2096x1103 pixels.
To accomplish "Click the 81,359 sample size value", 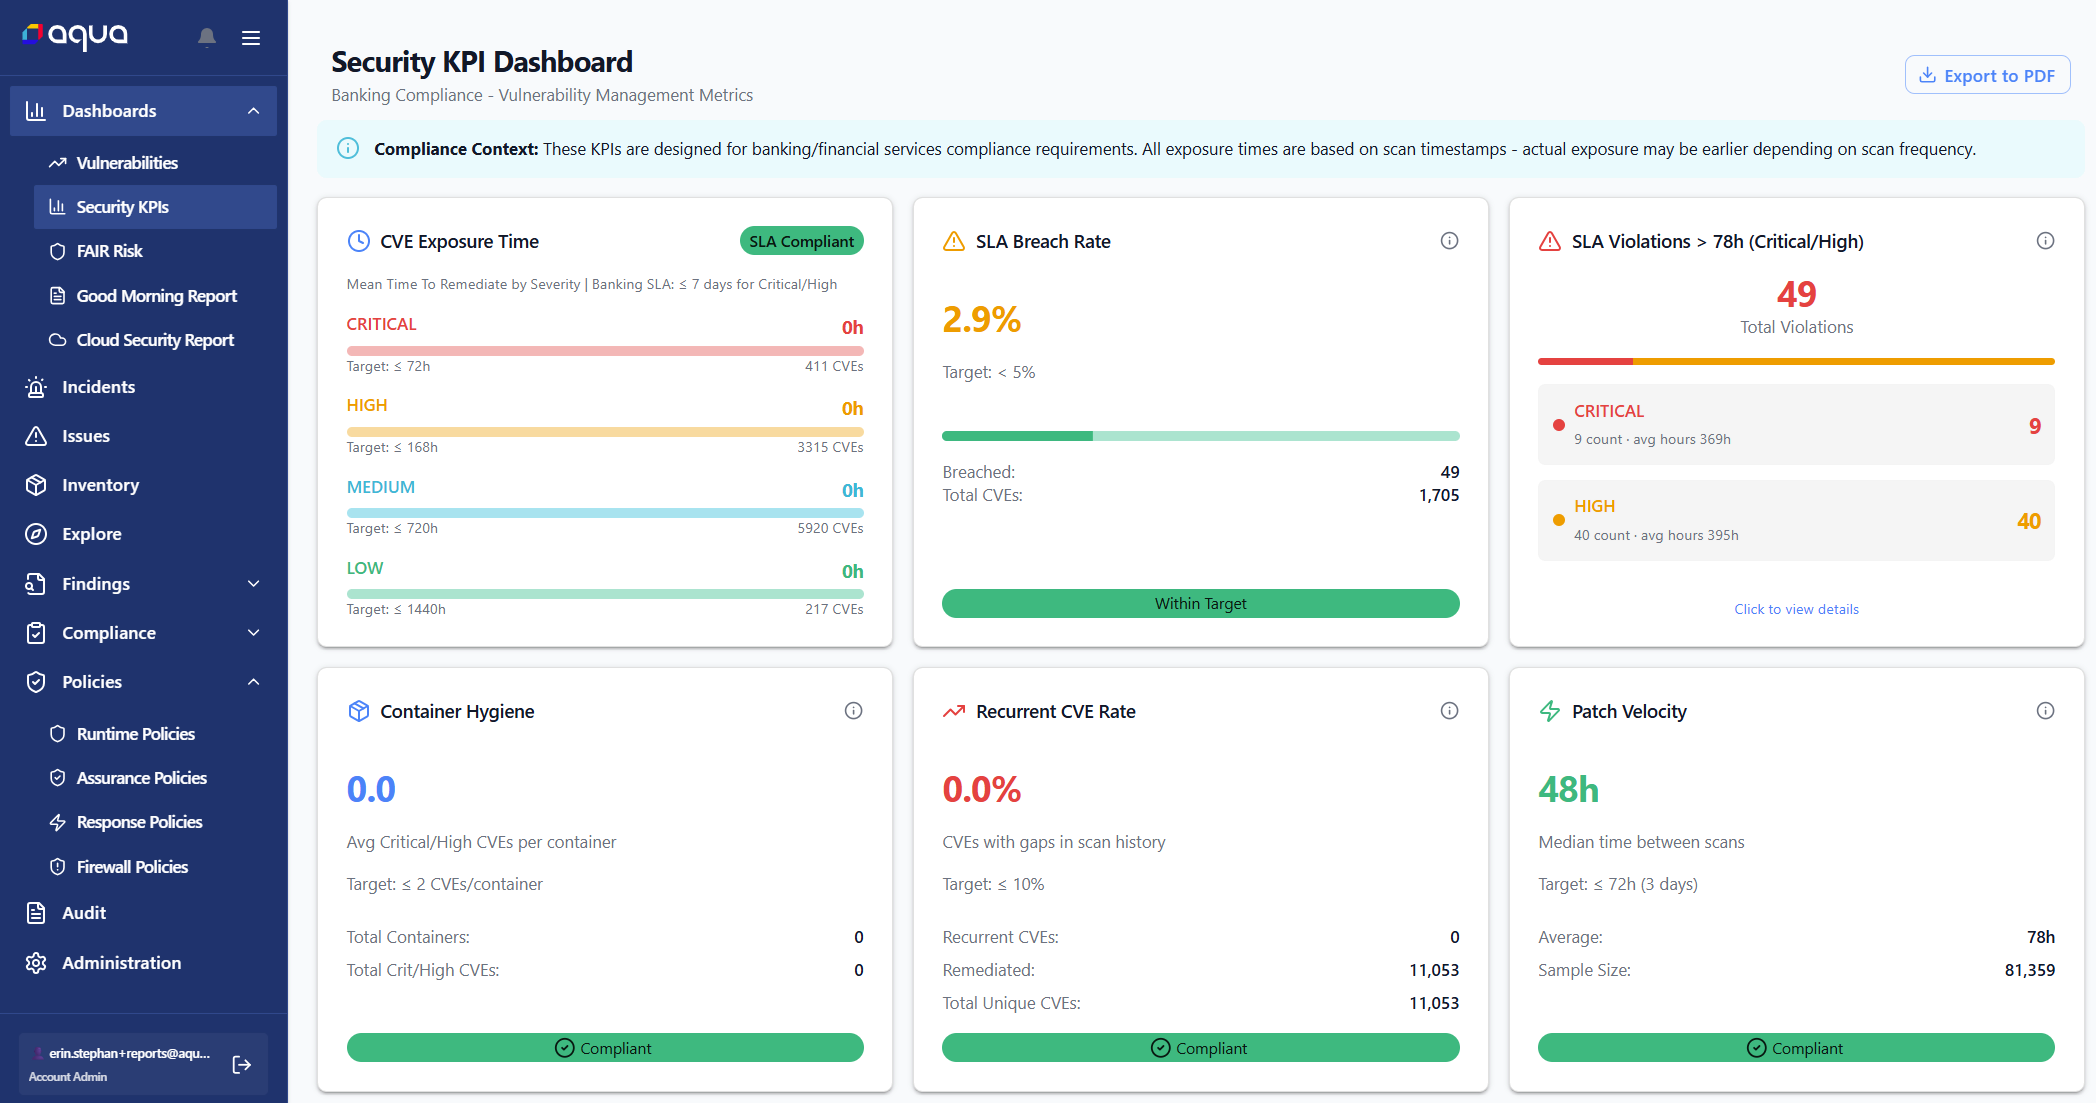I will (2029, 970).
